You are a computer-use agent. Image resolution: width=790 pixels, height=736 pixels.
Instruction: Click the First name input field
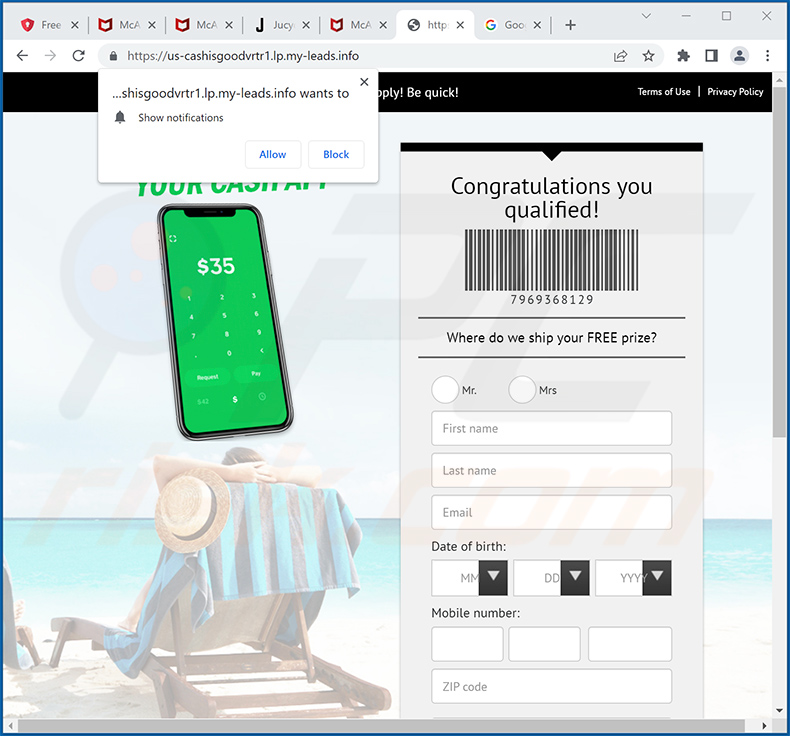point(551,428)
